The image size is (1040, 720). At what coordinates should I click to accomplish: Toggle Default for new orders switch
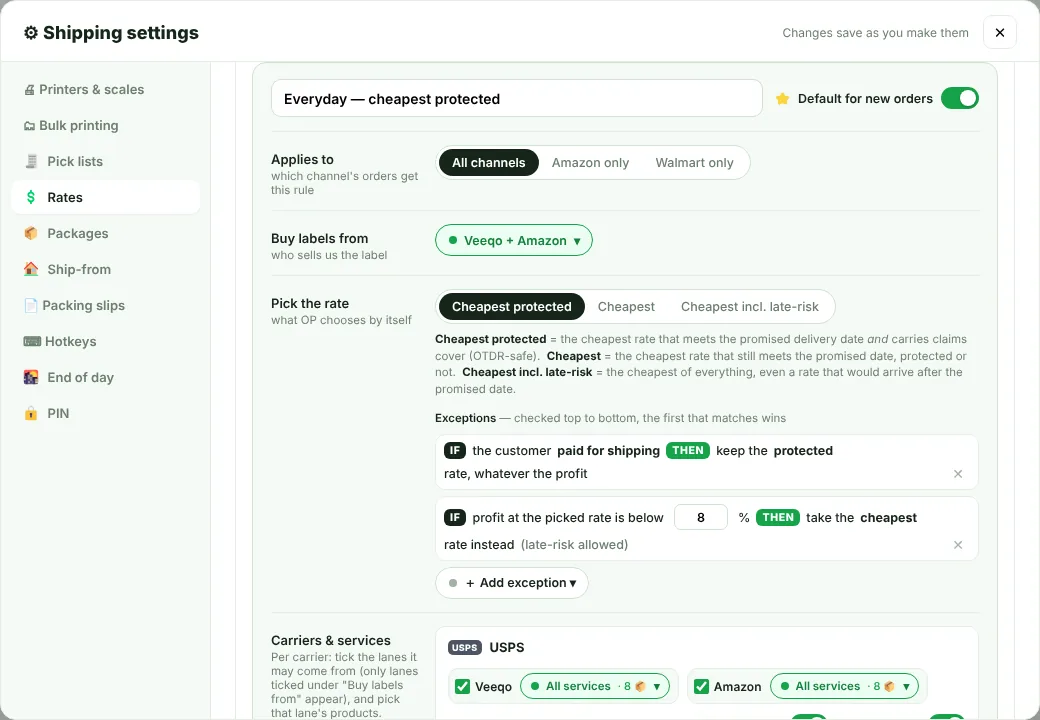click(x=960, y=98)
